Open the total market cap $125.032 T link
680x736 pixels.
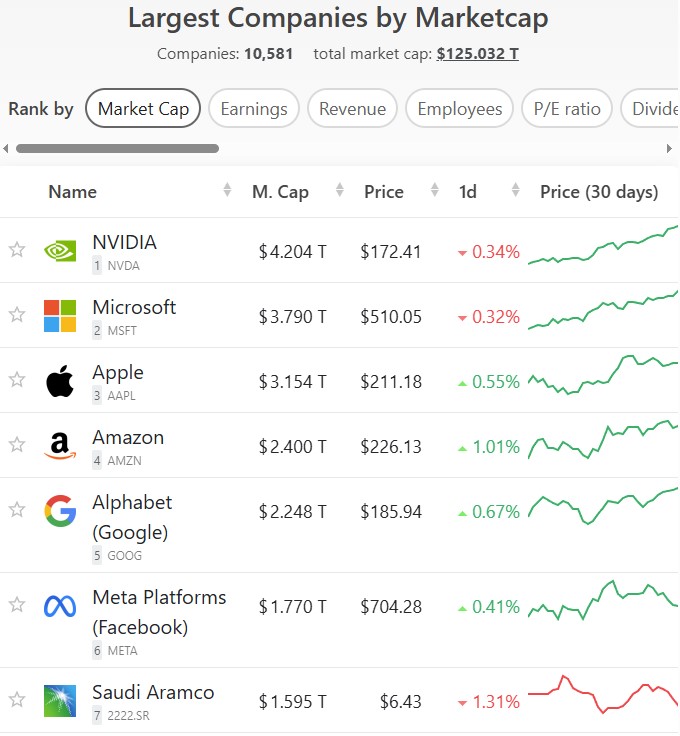click(477, 54)
